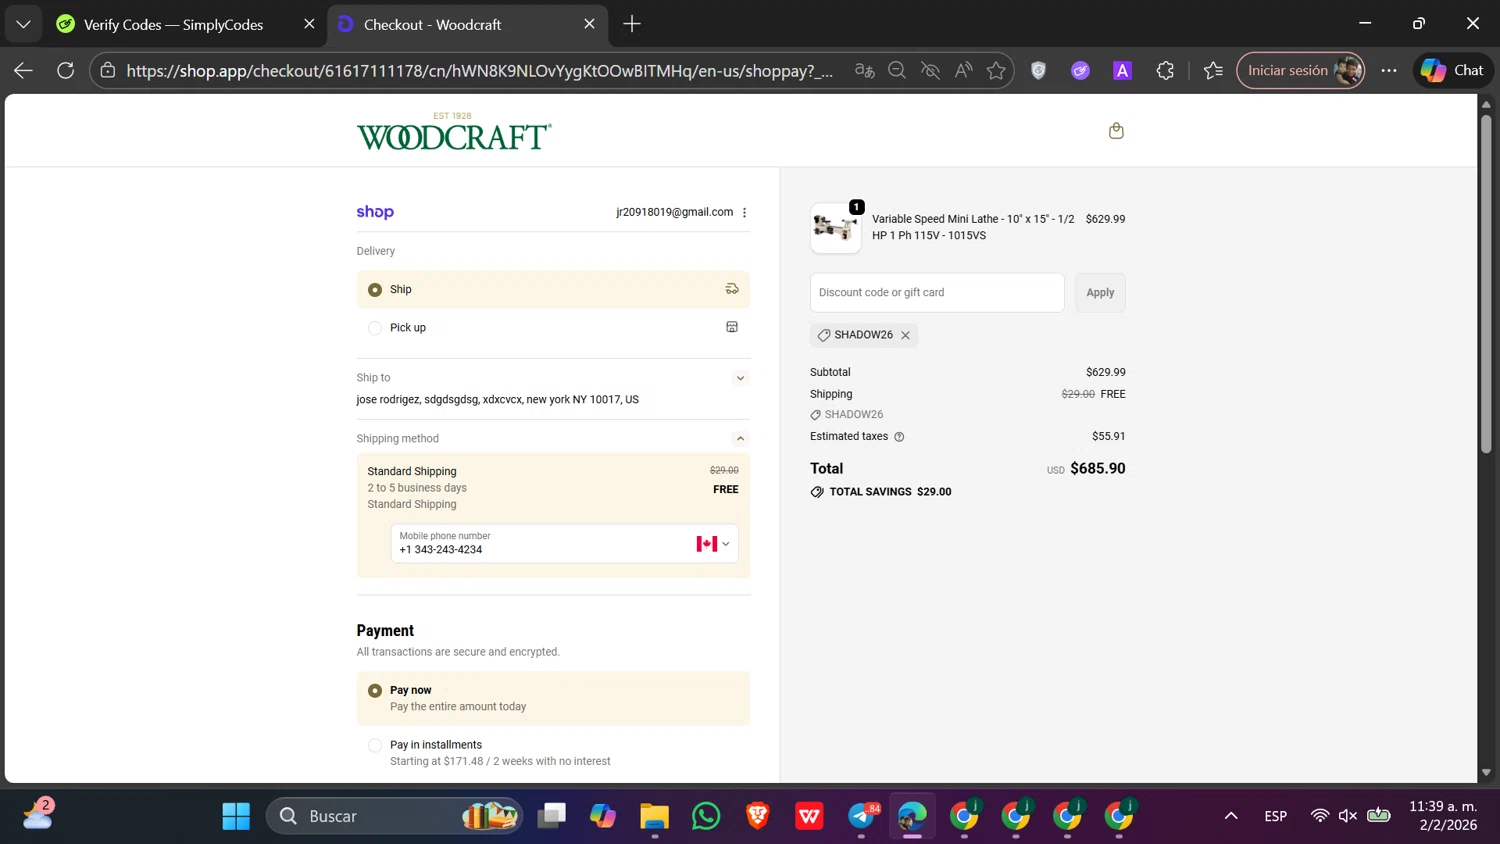Click the zoom icon in address bar
The height and width of the screenshot is (844, 1500).
click(897, 70)
